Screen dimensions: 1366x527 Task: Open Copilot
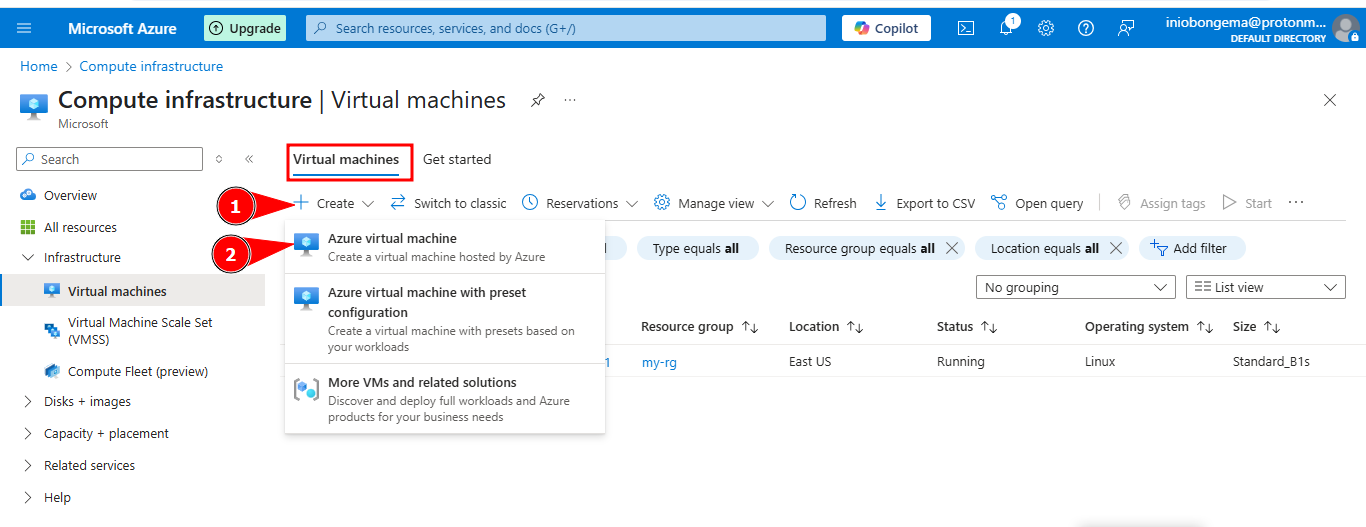tap(886, 28)
